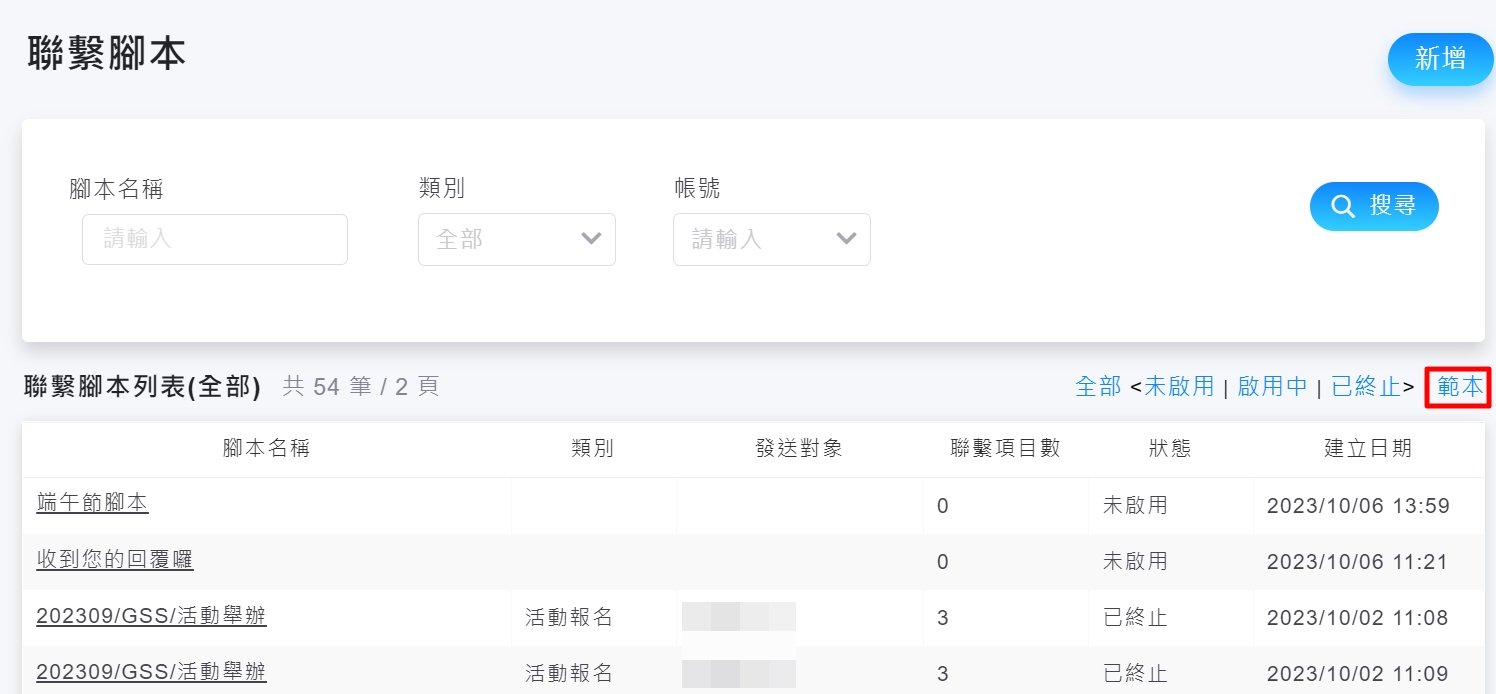Click the 狀態 column header
The image size is (1496, 694).
coord(1170,449)
